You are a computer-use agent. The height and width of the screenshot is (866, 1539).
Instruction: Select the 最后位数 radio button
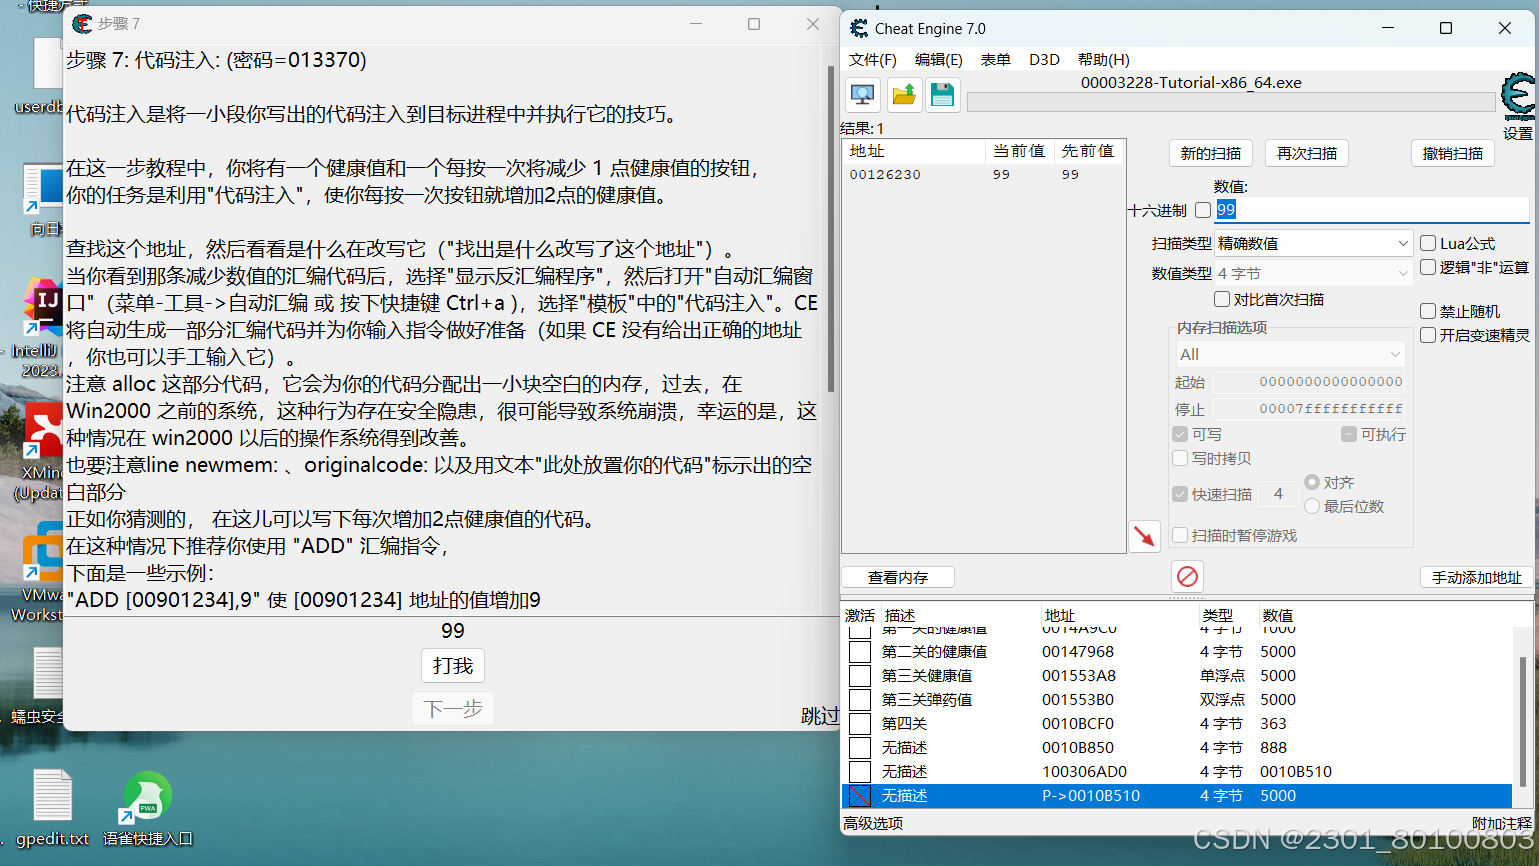(1312, 506)
